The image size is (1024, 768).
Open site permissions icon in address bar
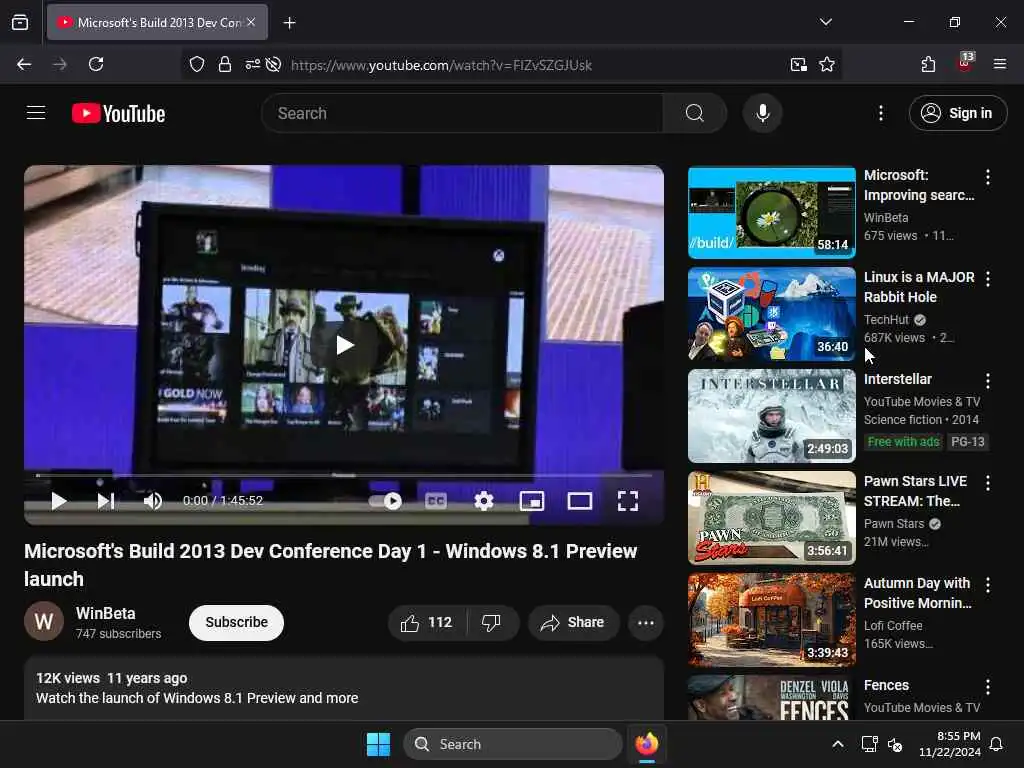pyautogui.click(x=253, y=64)
